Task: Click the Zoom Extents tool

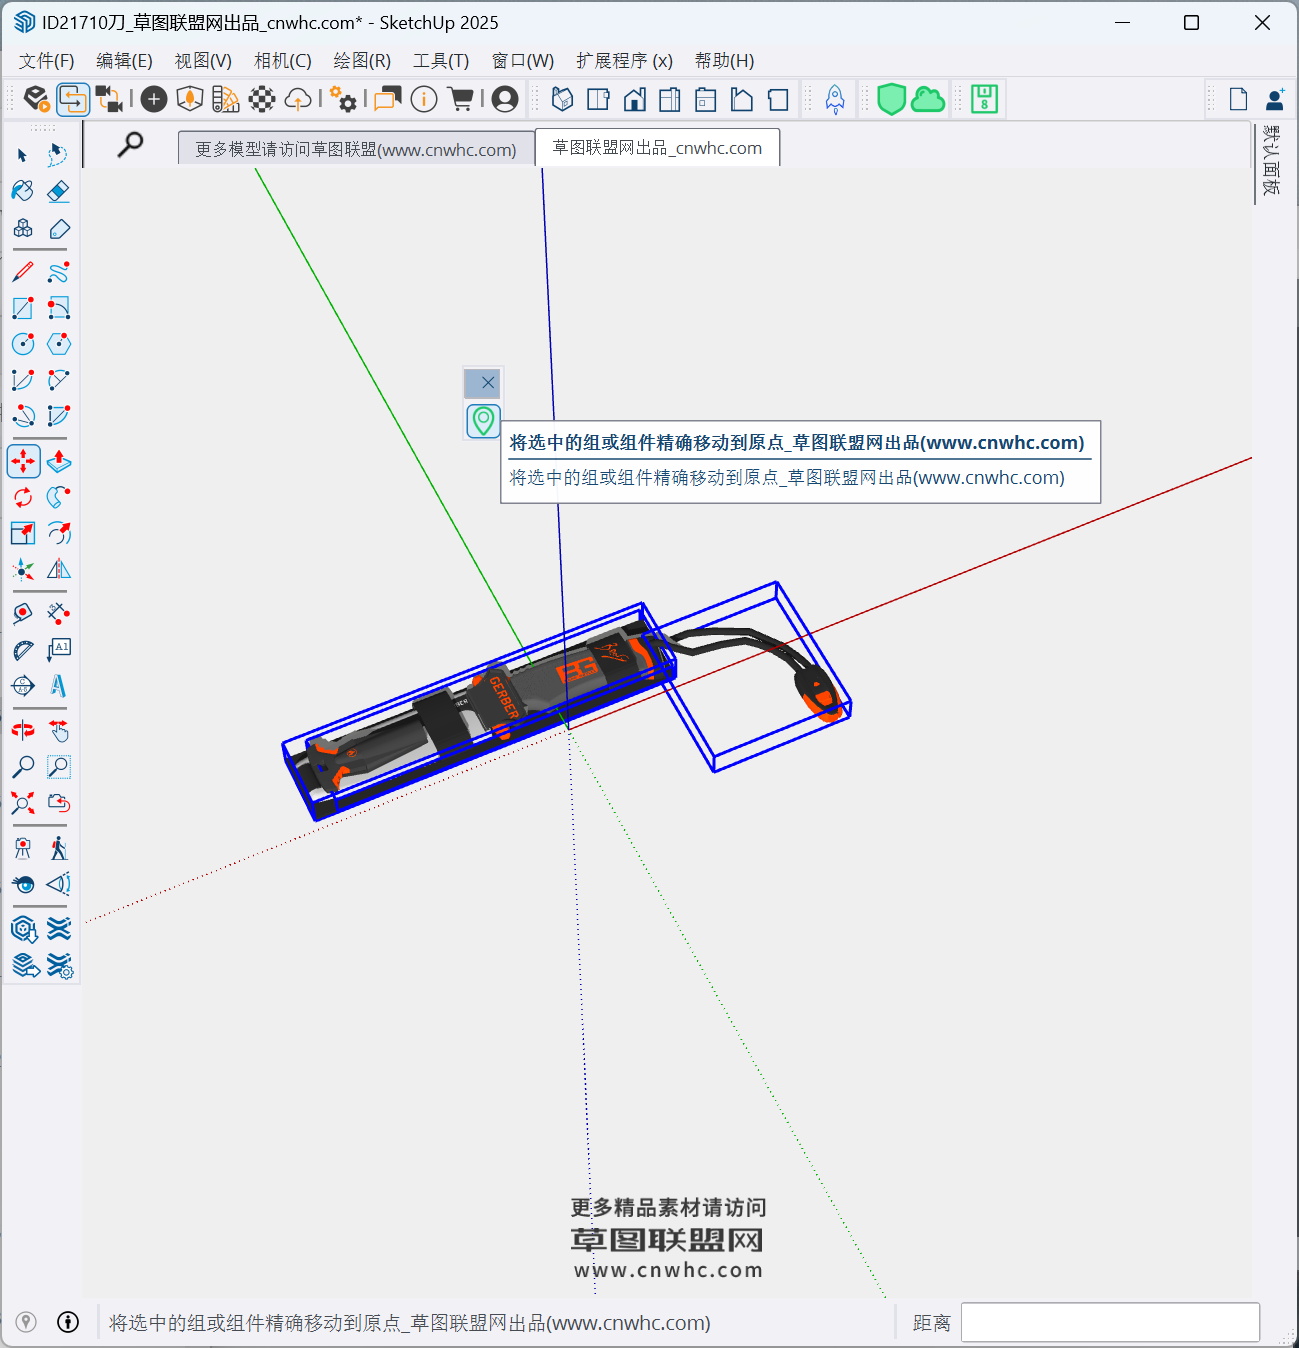Action: pos(23,803)
